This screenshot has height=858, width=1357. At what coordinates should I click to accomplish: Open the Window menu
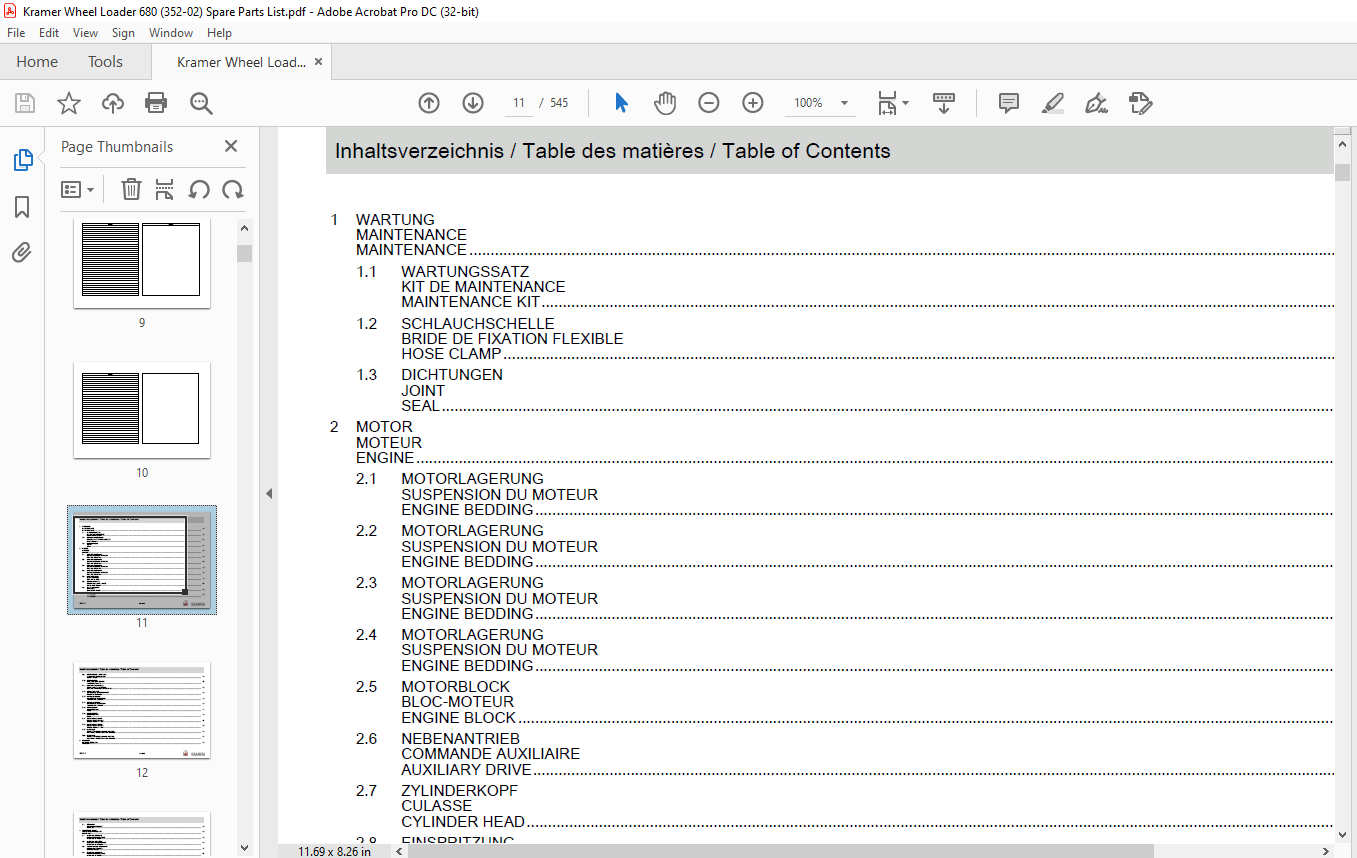171,33
